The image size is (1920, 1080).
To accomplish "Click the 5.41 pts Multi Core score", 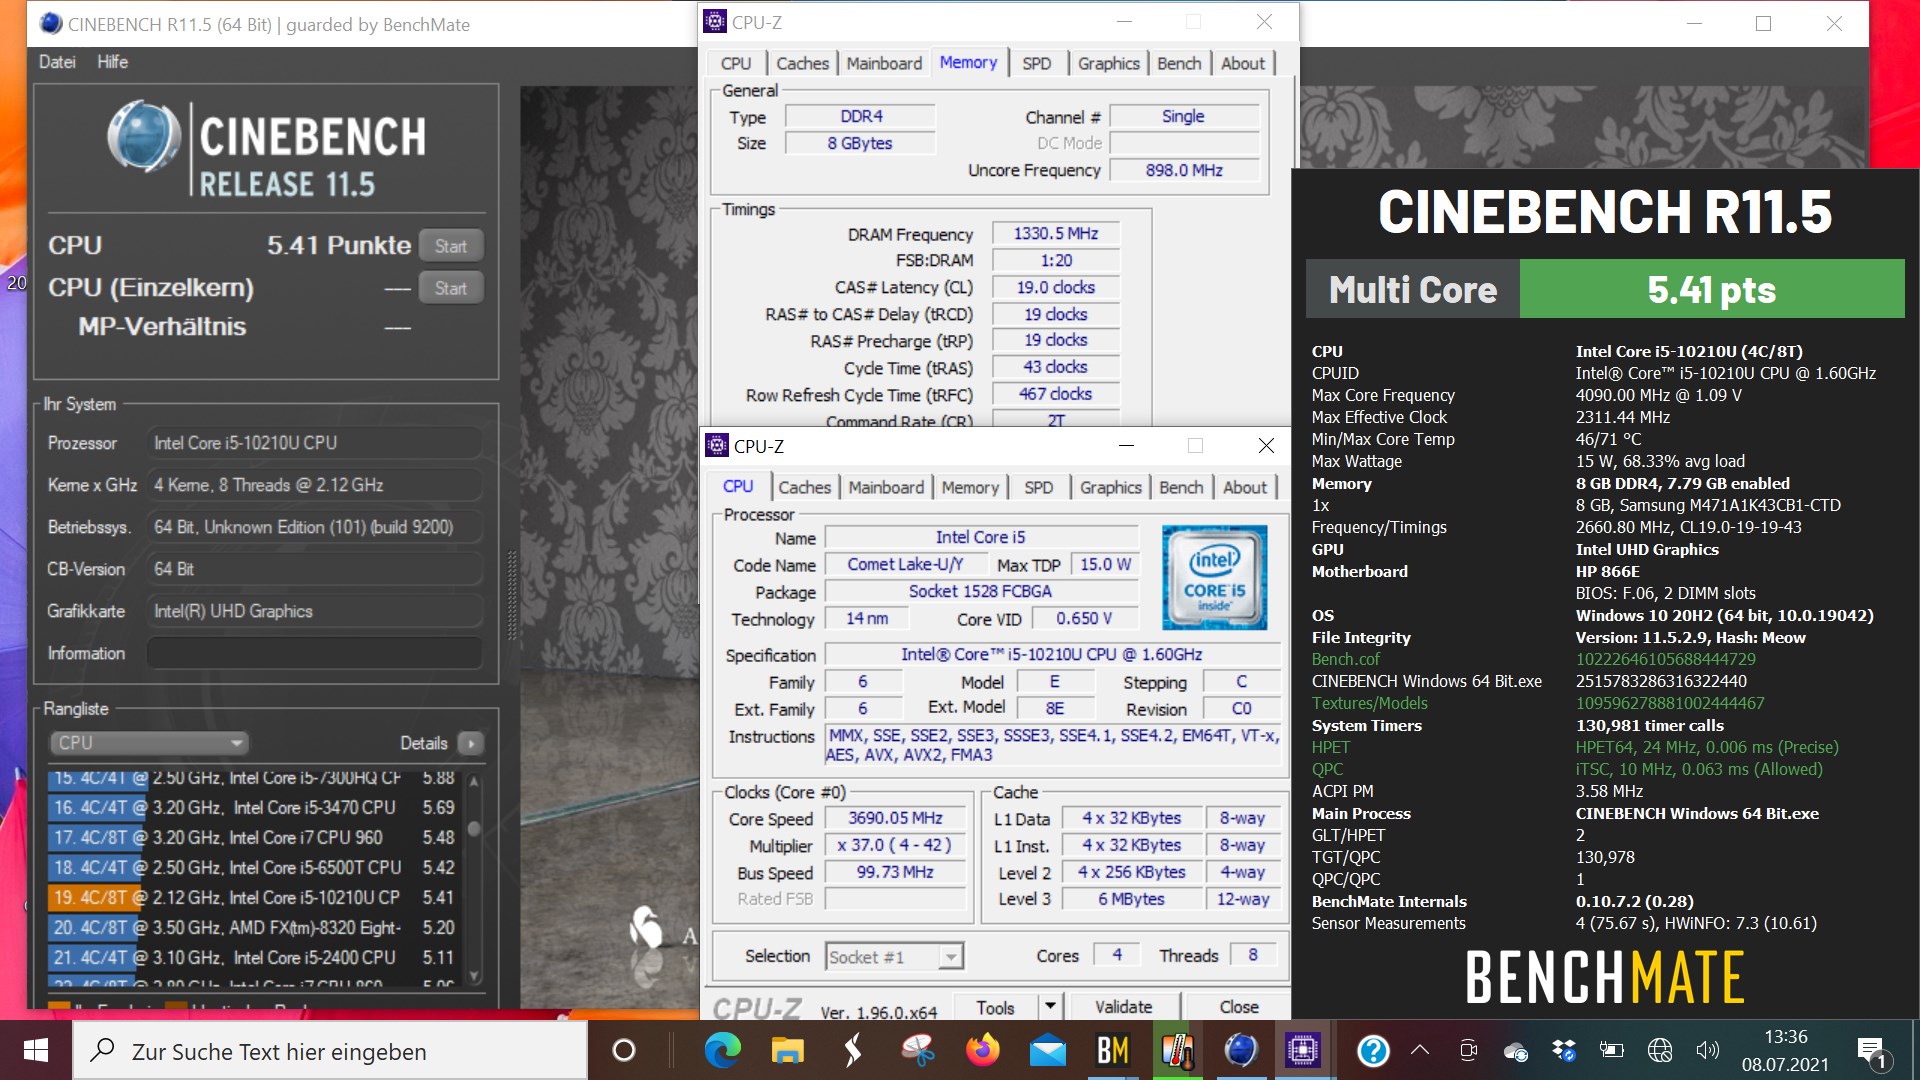I will tap(1711, 289).
